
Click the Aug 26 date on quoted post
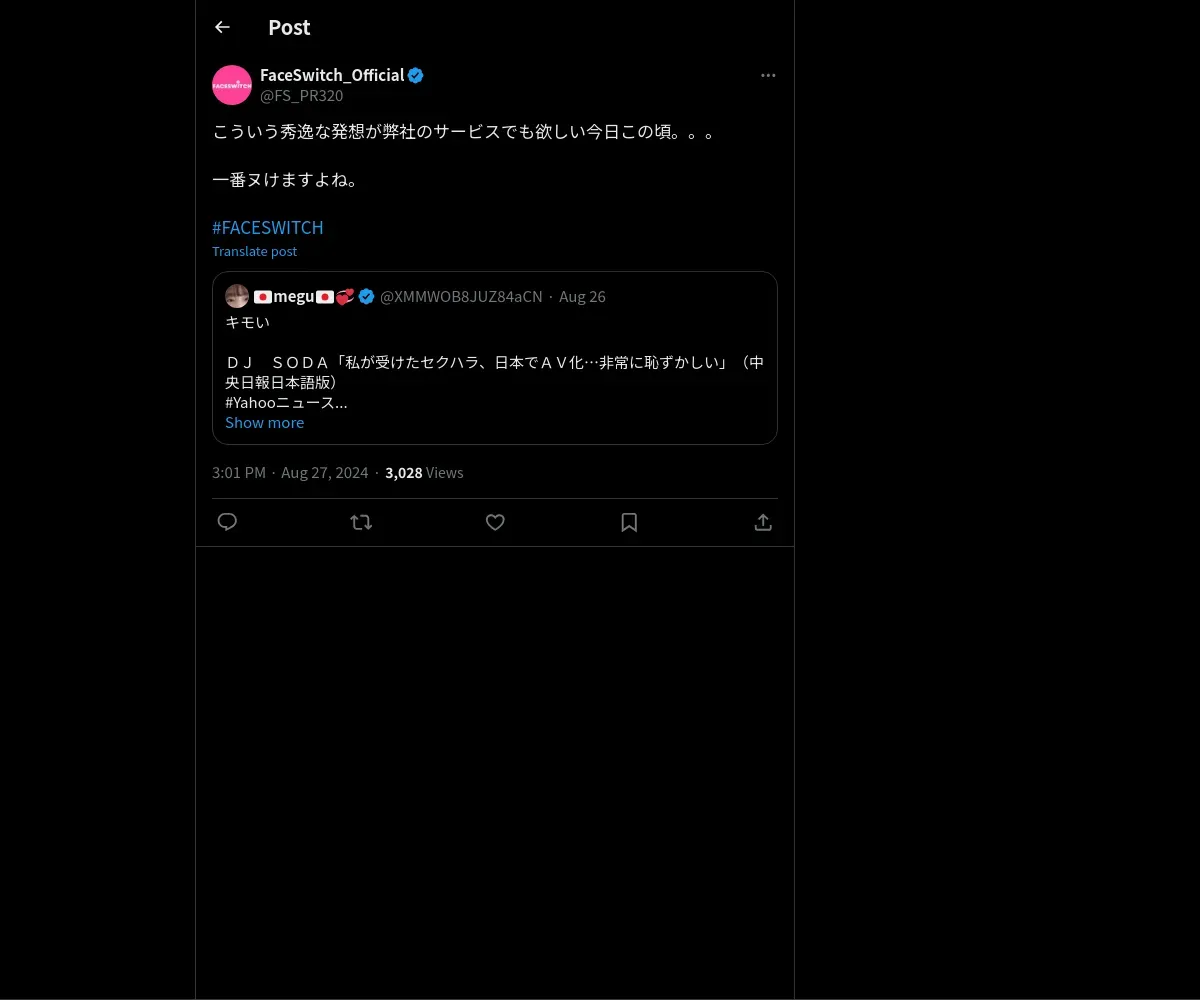click(x=582, y=296)
